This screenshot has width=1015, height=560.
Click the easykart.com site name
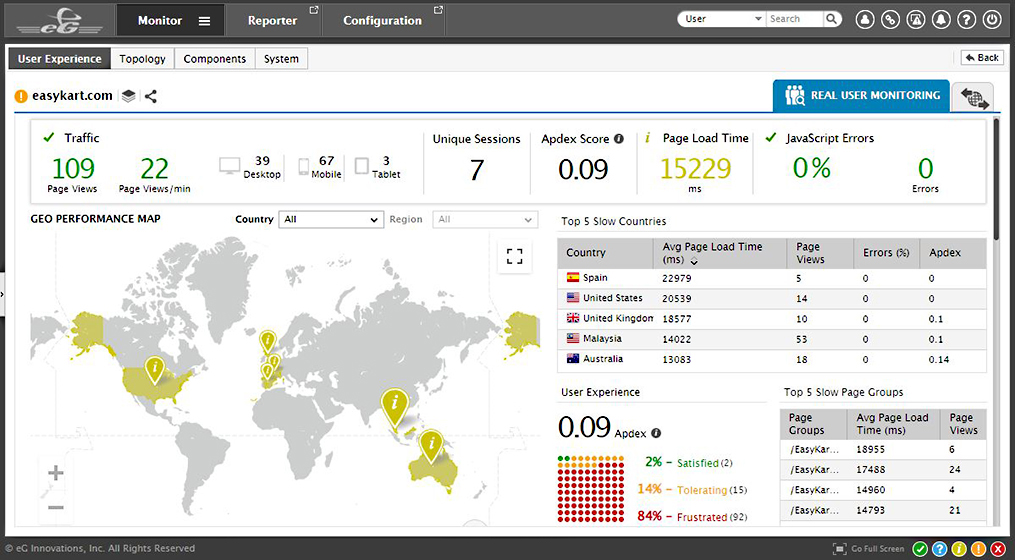tap(72, 96)
